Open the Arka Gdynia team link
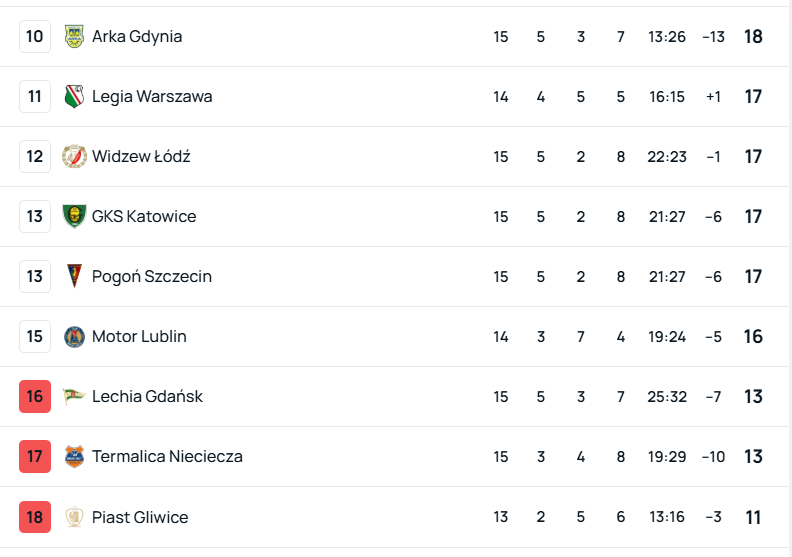Image resolution: width=792 pixels, height=557 pixels. click(137, 37)
